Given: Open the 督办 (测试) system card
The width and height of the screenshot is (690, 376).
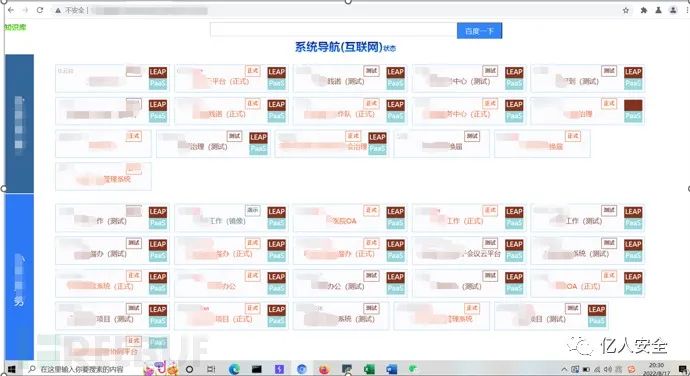Looking at the screenshot, I should (x=113, y=251).
